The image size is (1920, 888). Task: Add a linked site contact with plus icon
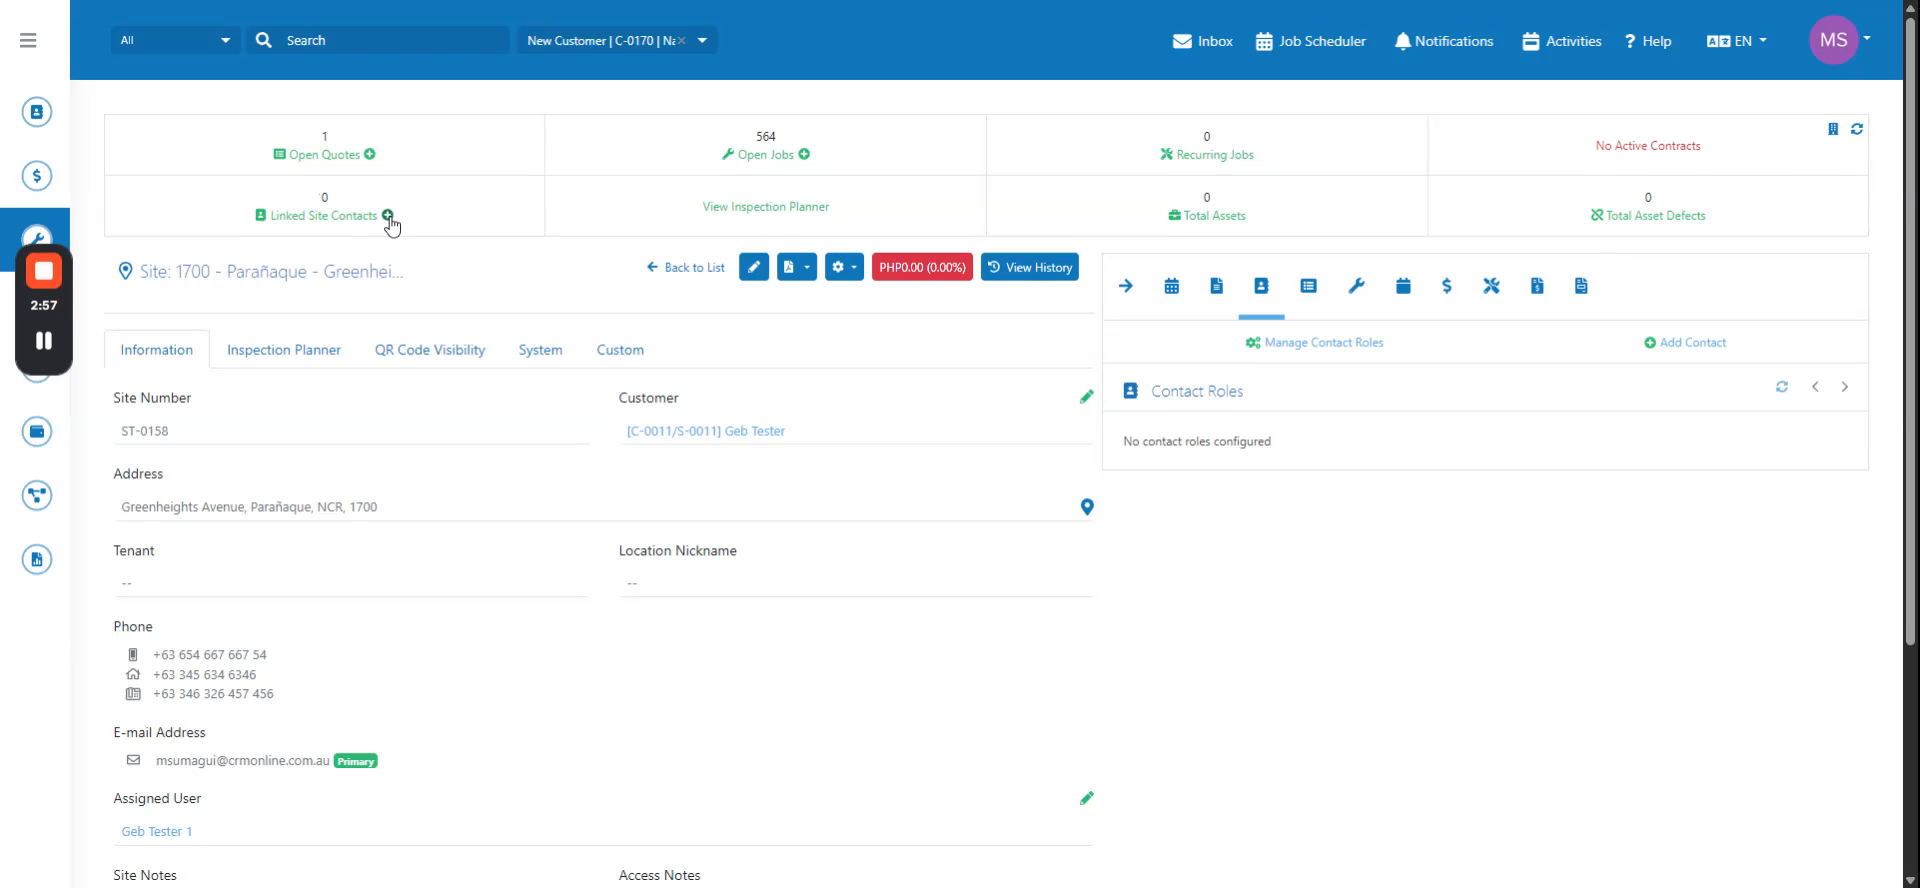pyautogui.click(x=388, y=215)
